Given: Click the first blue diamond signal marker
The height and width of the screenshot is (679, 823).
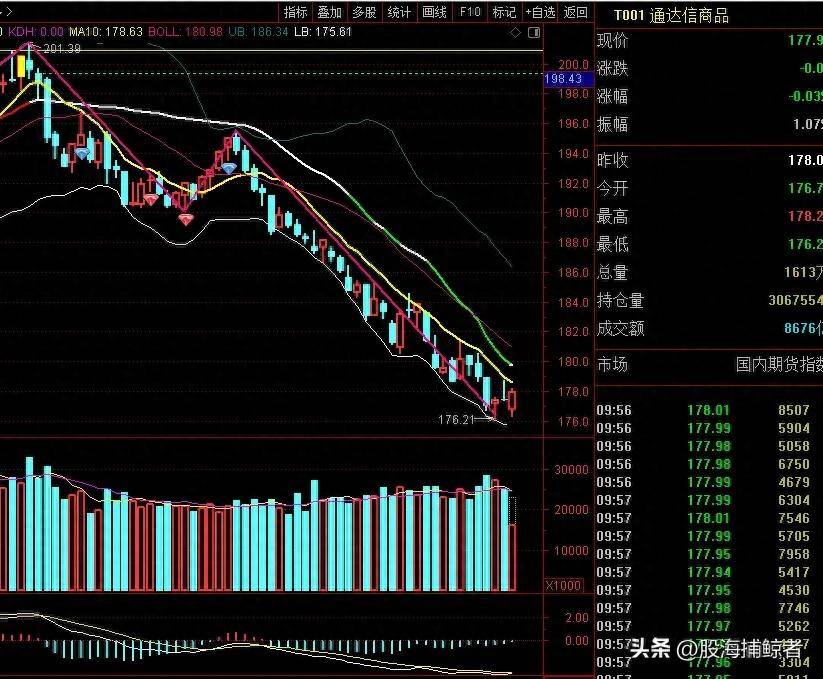Looking at the screenshot, I should coord(83,153).
